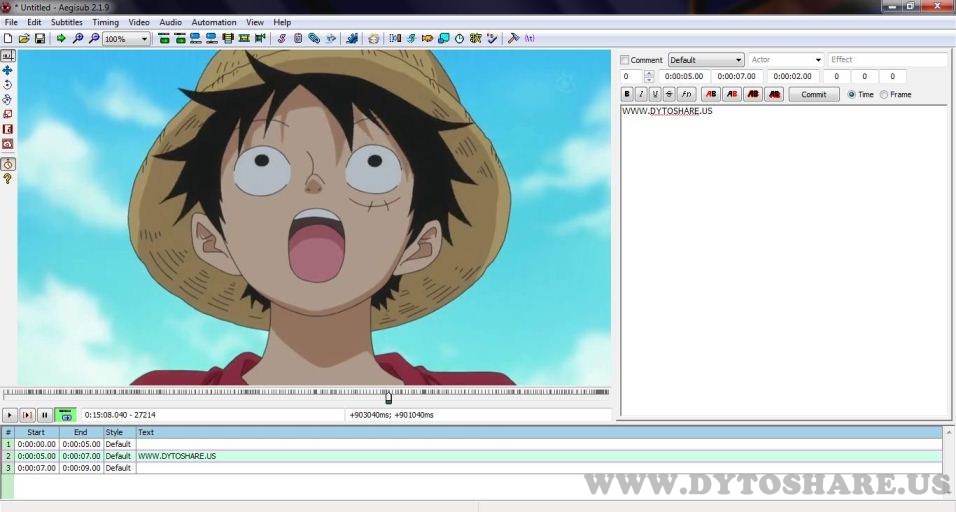Toggle bold with the B button
Screen dimensions: 956x512
(x=627, y=94)
